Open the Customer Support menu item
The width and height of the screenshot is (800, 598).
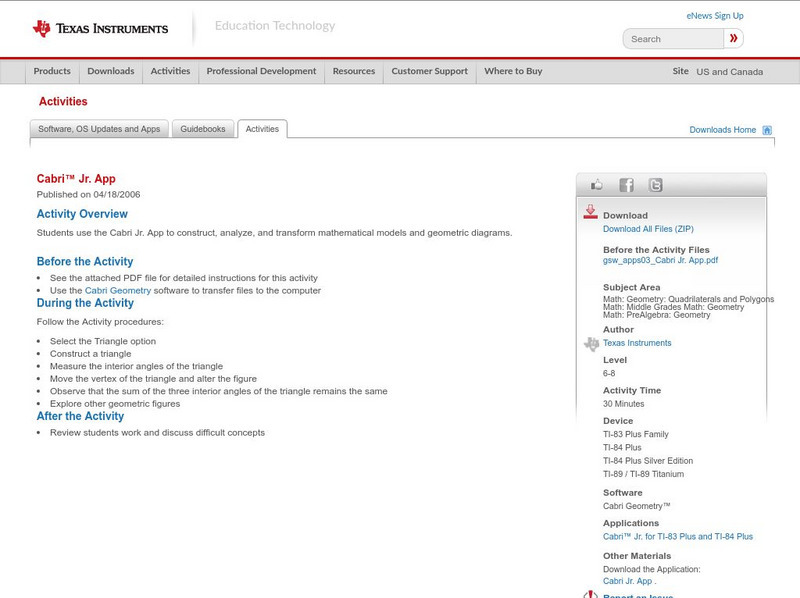[429, 71]
